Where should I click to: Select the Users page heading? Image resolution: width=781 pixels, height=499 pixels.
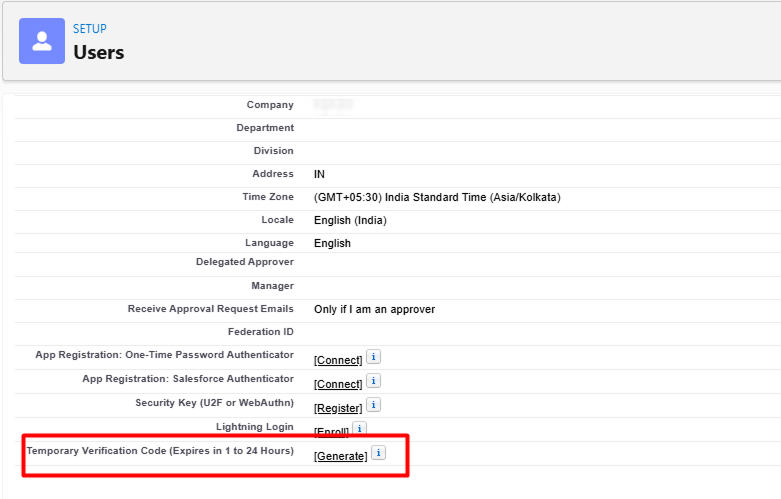point(99,52)
